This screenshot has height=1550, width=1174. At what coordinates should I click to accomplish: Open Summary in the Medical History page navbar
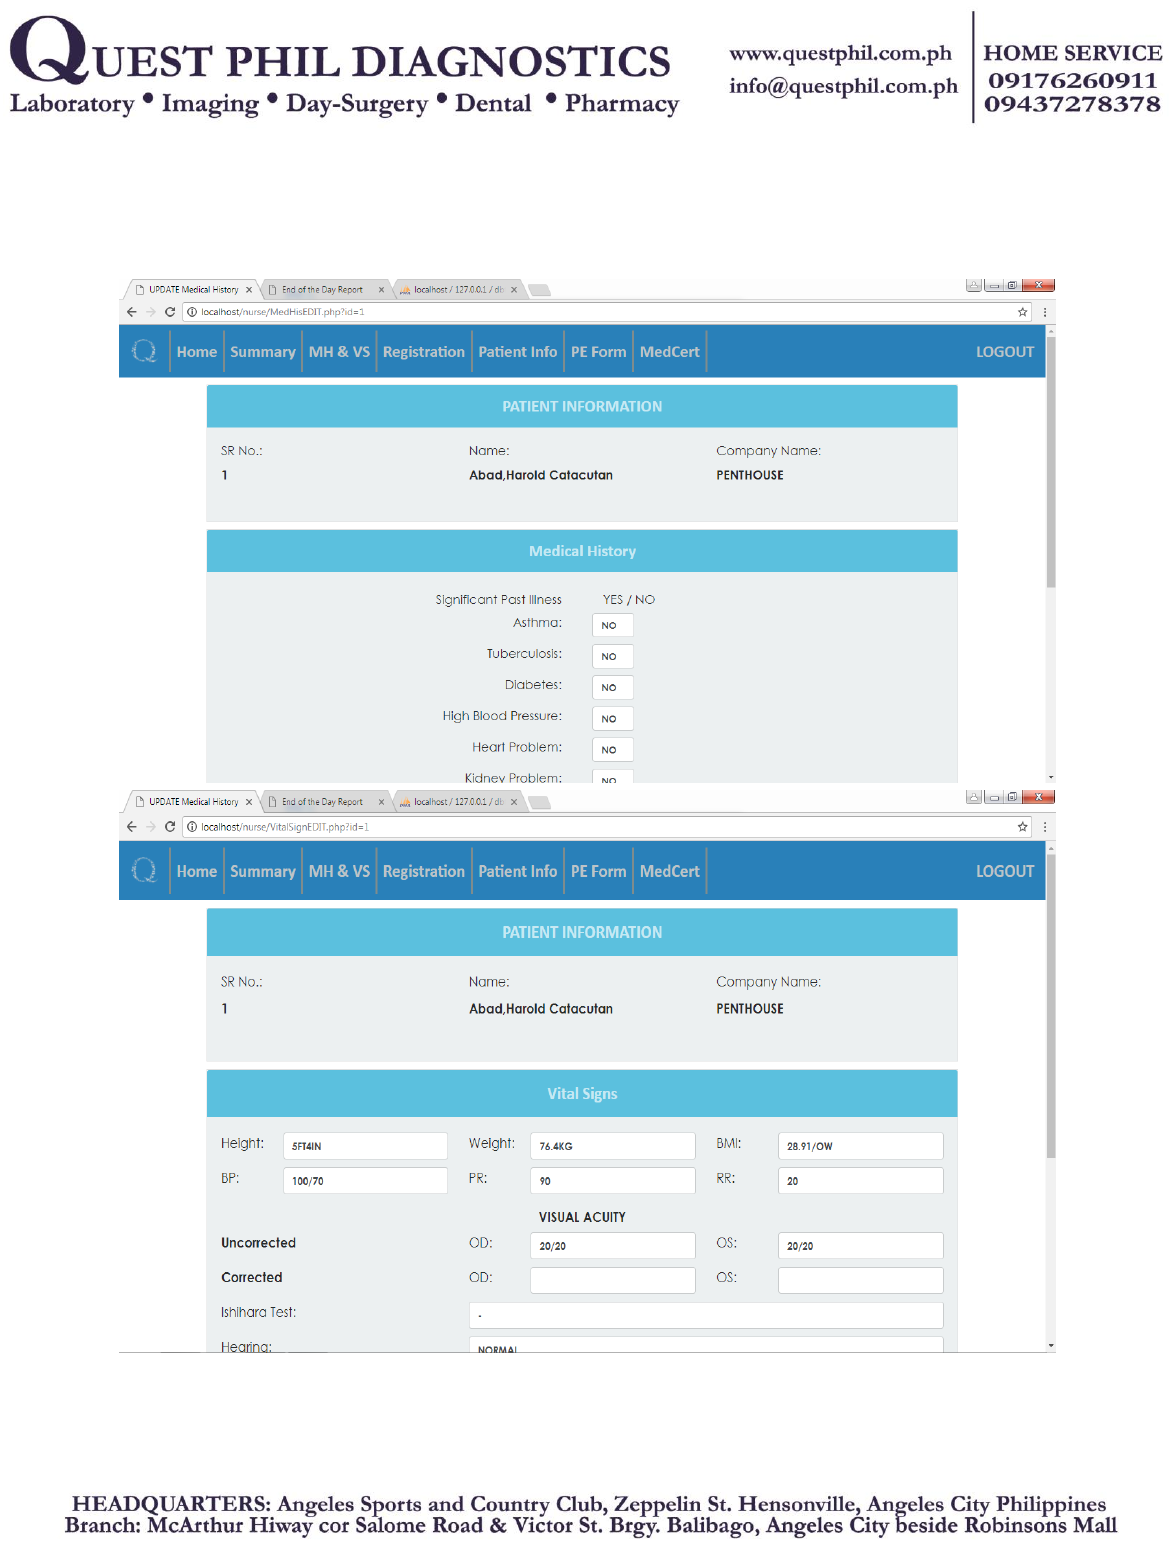click(x=263, y=352)
